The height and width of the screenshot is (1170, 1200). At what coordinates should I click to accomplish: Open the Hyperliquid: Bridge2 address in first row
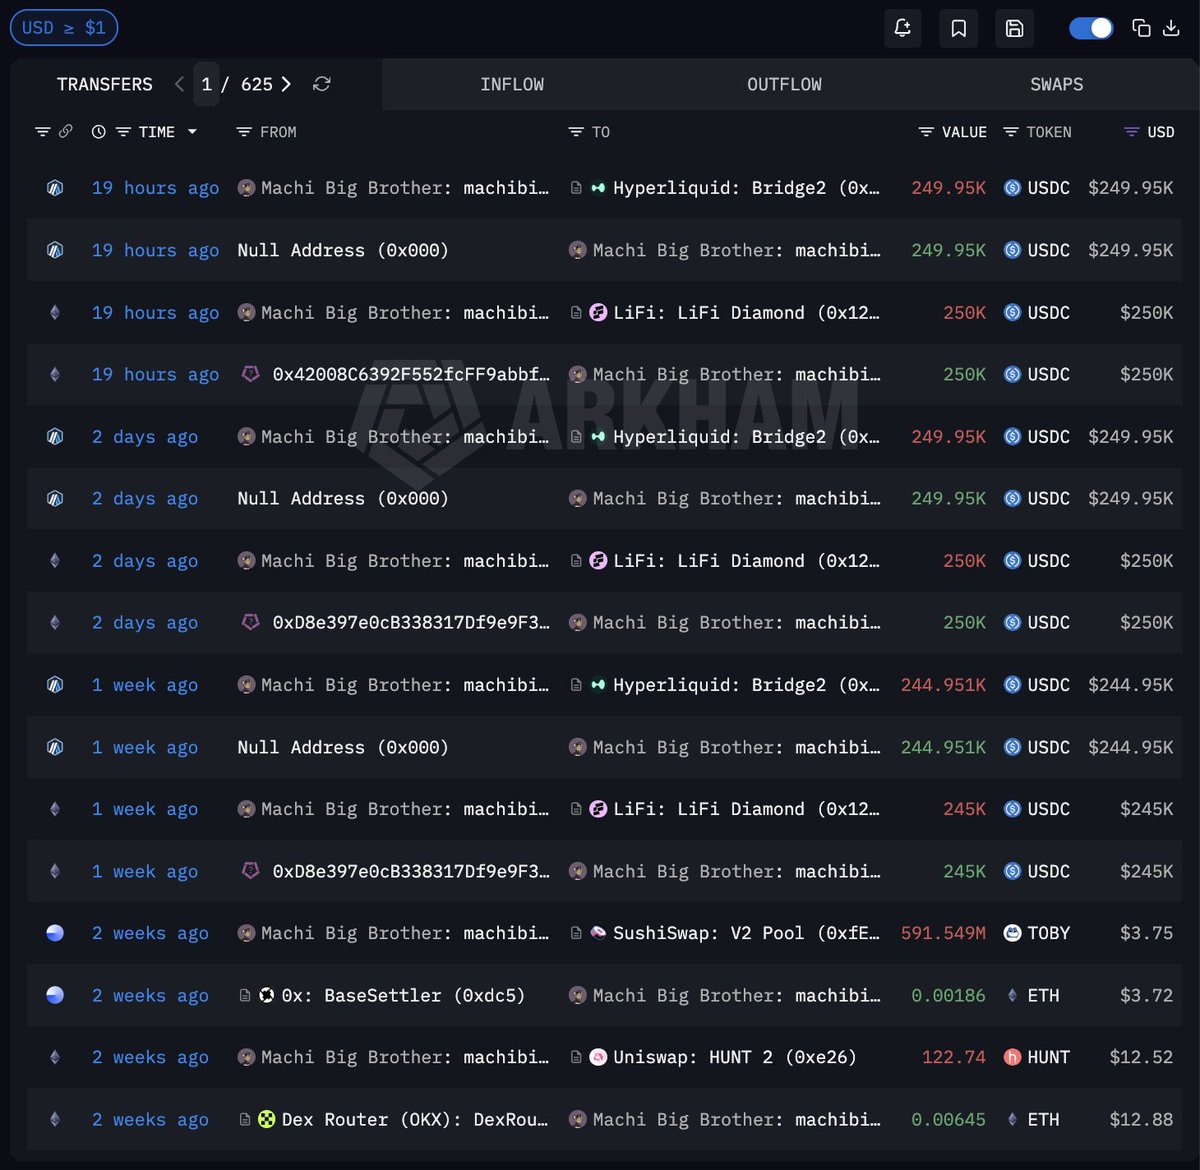pos(745,188)
